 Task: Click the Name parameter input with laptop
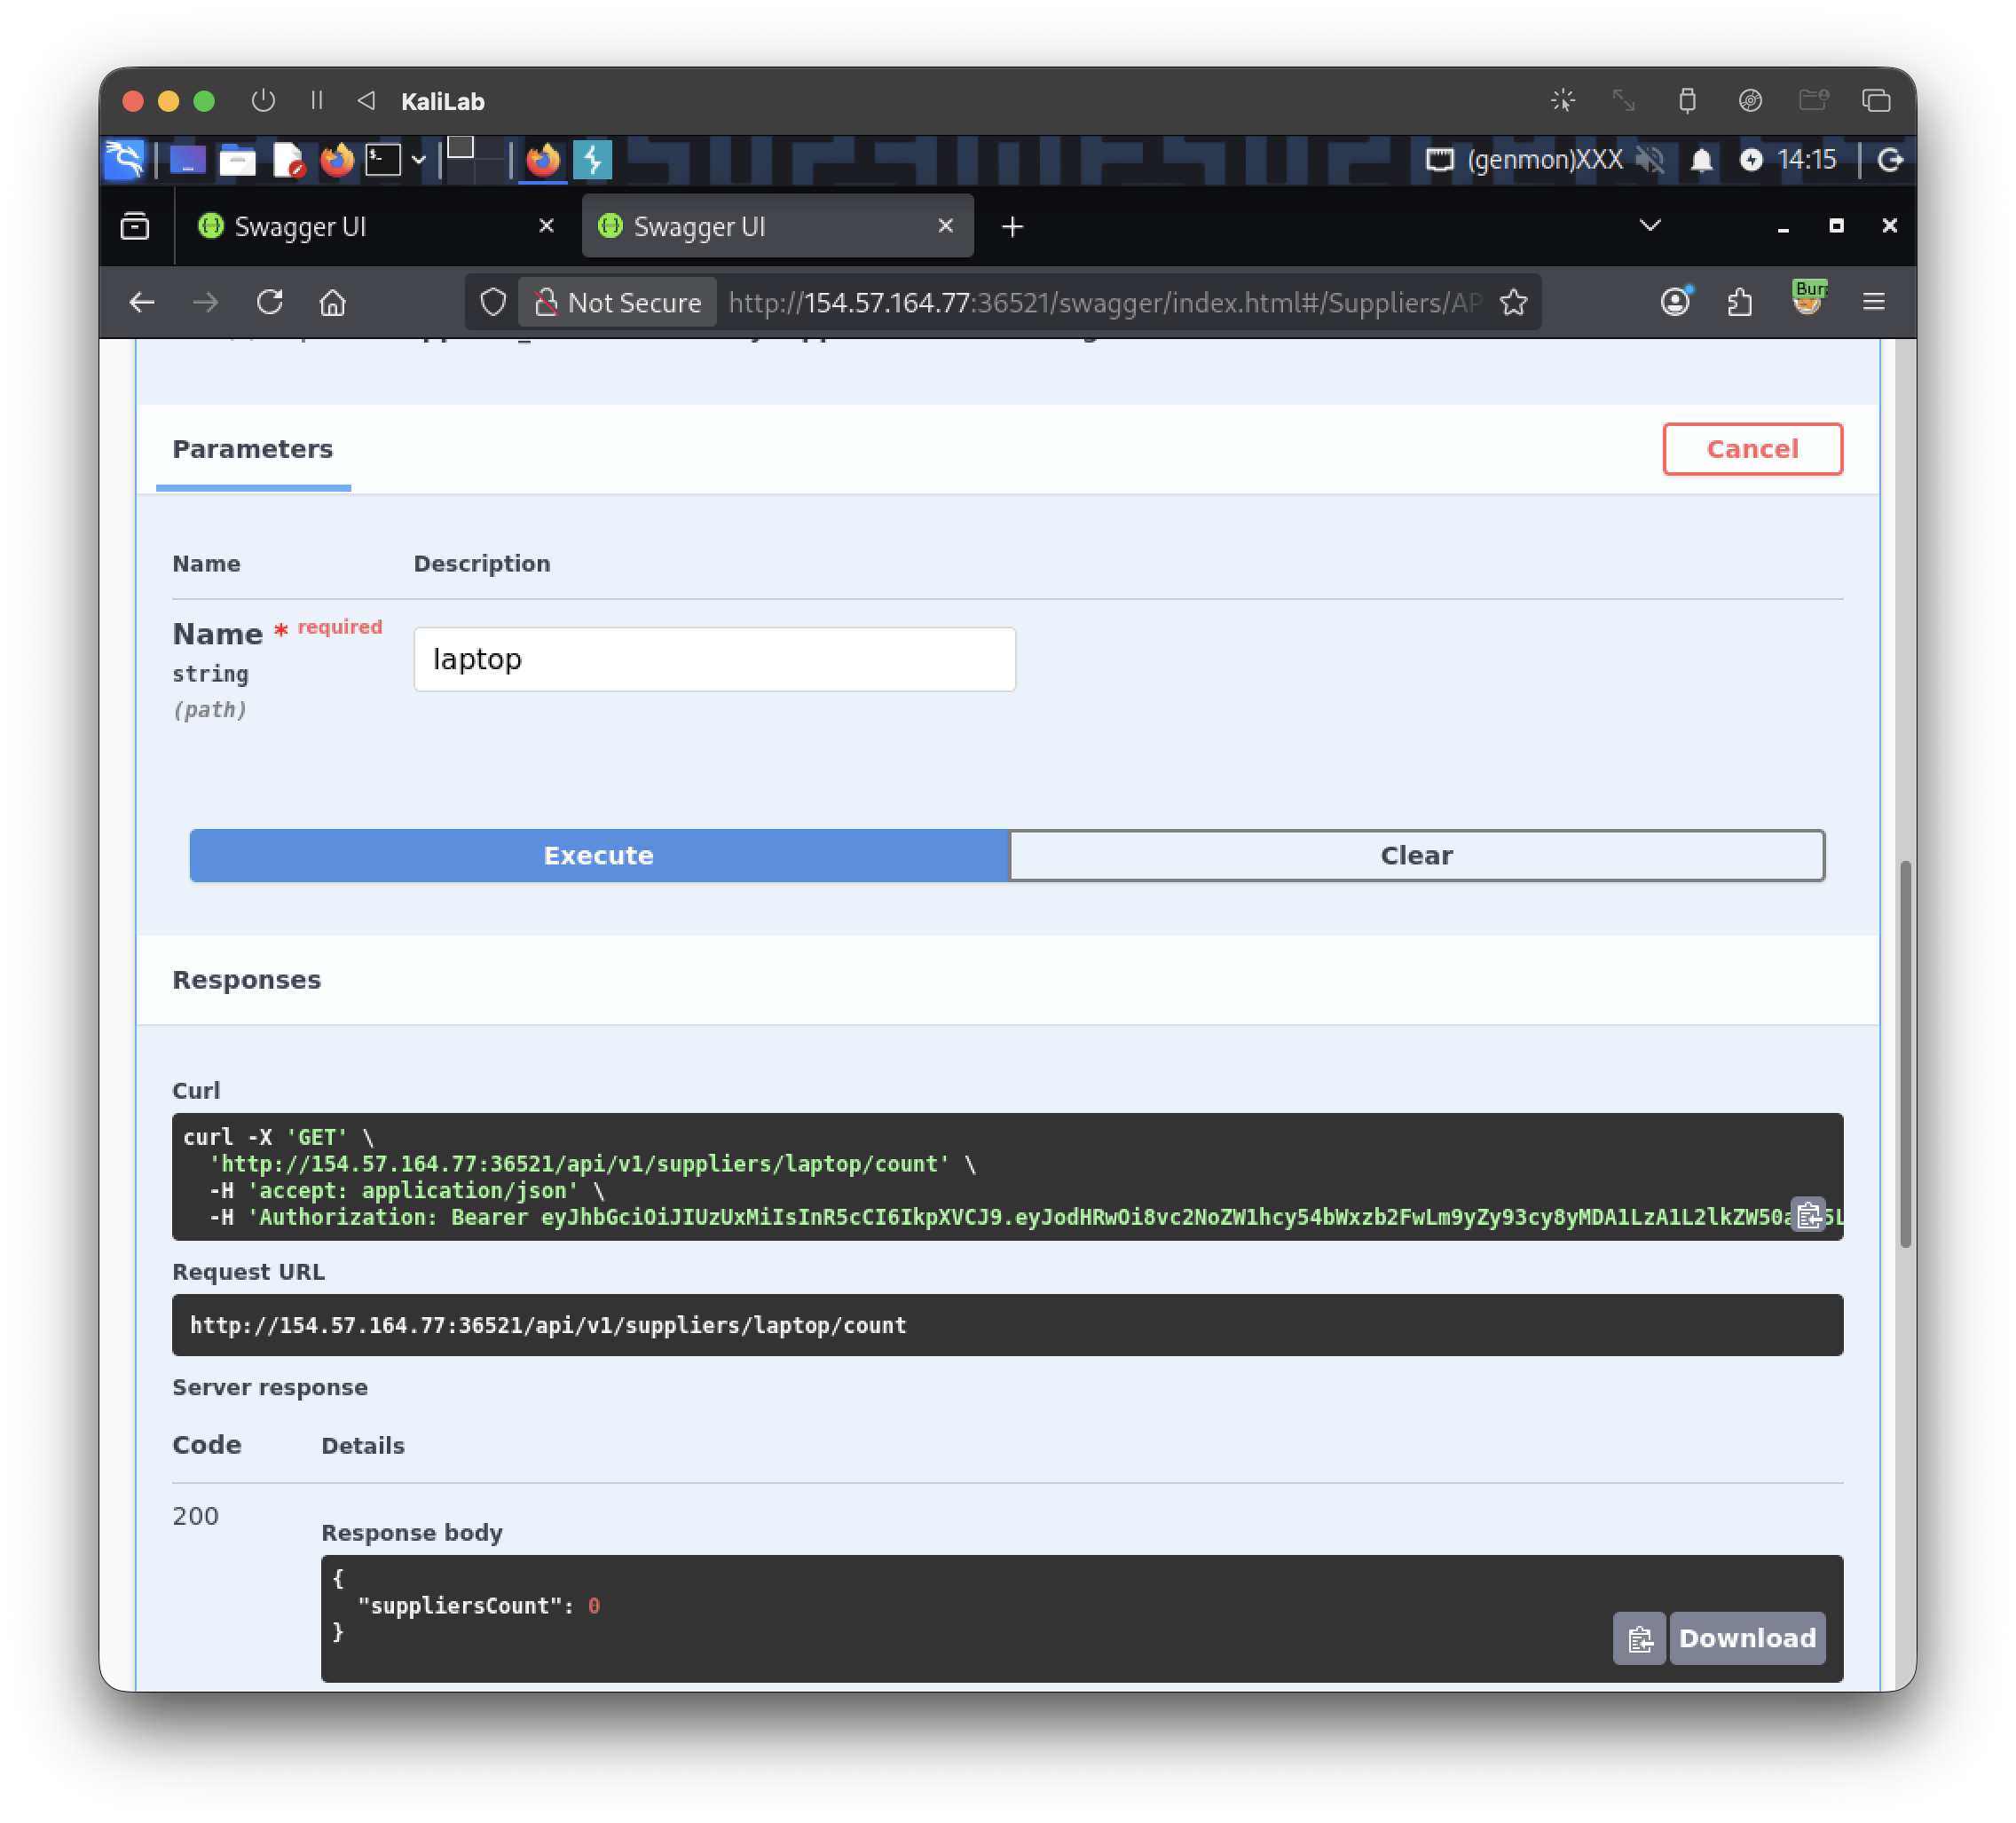(x=714, y=659)
